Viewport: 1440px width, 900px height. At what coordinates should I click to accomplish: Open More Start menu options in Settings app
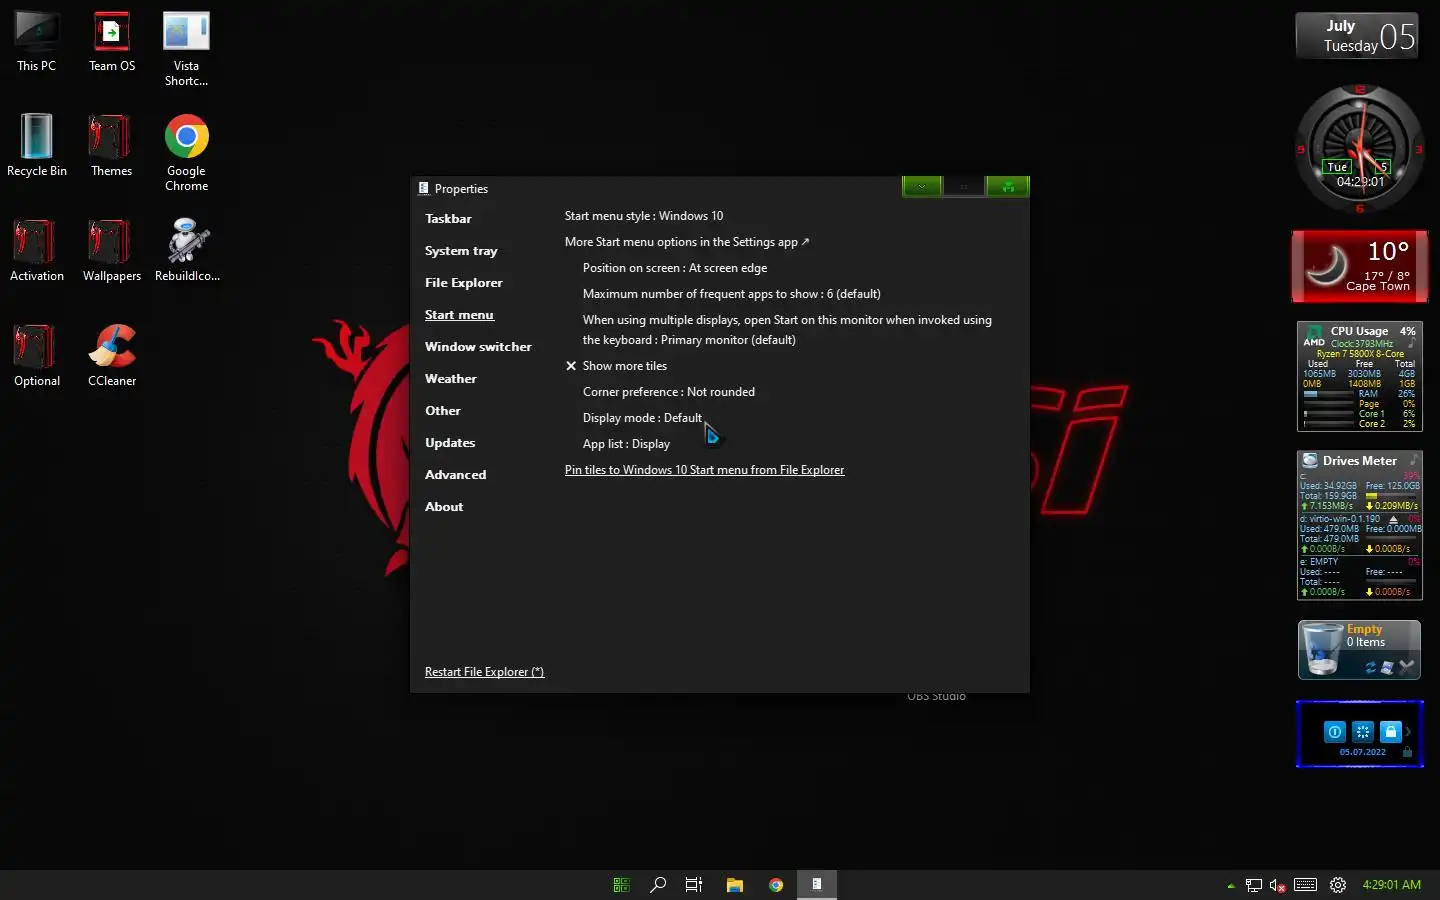[687, 242]
